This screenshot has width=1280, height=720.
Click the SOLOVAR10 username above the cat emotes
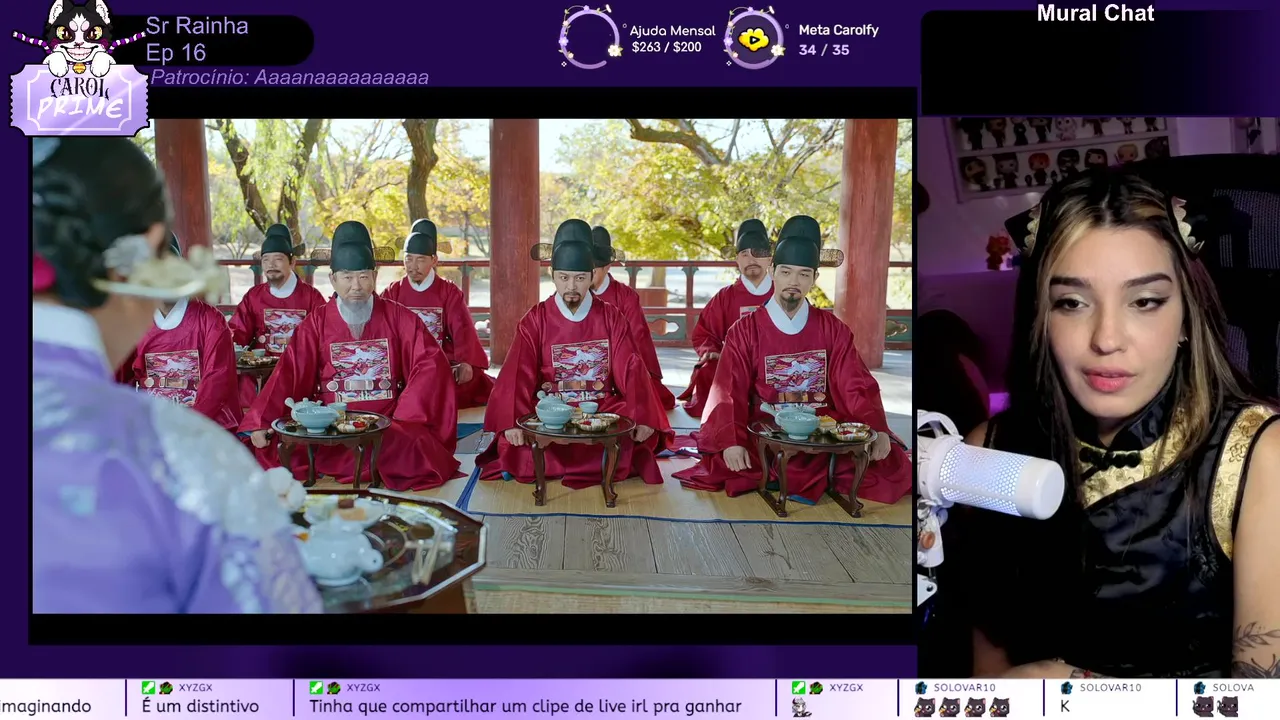964,688
